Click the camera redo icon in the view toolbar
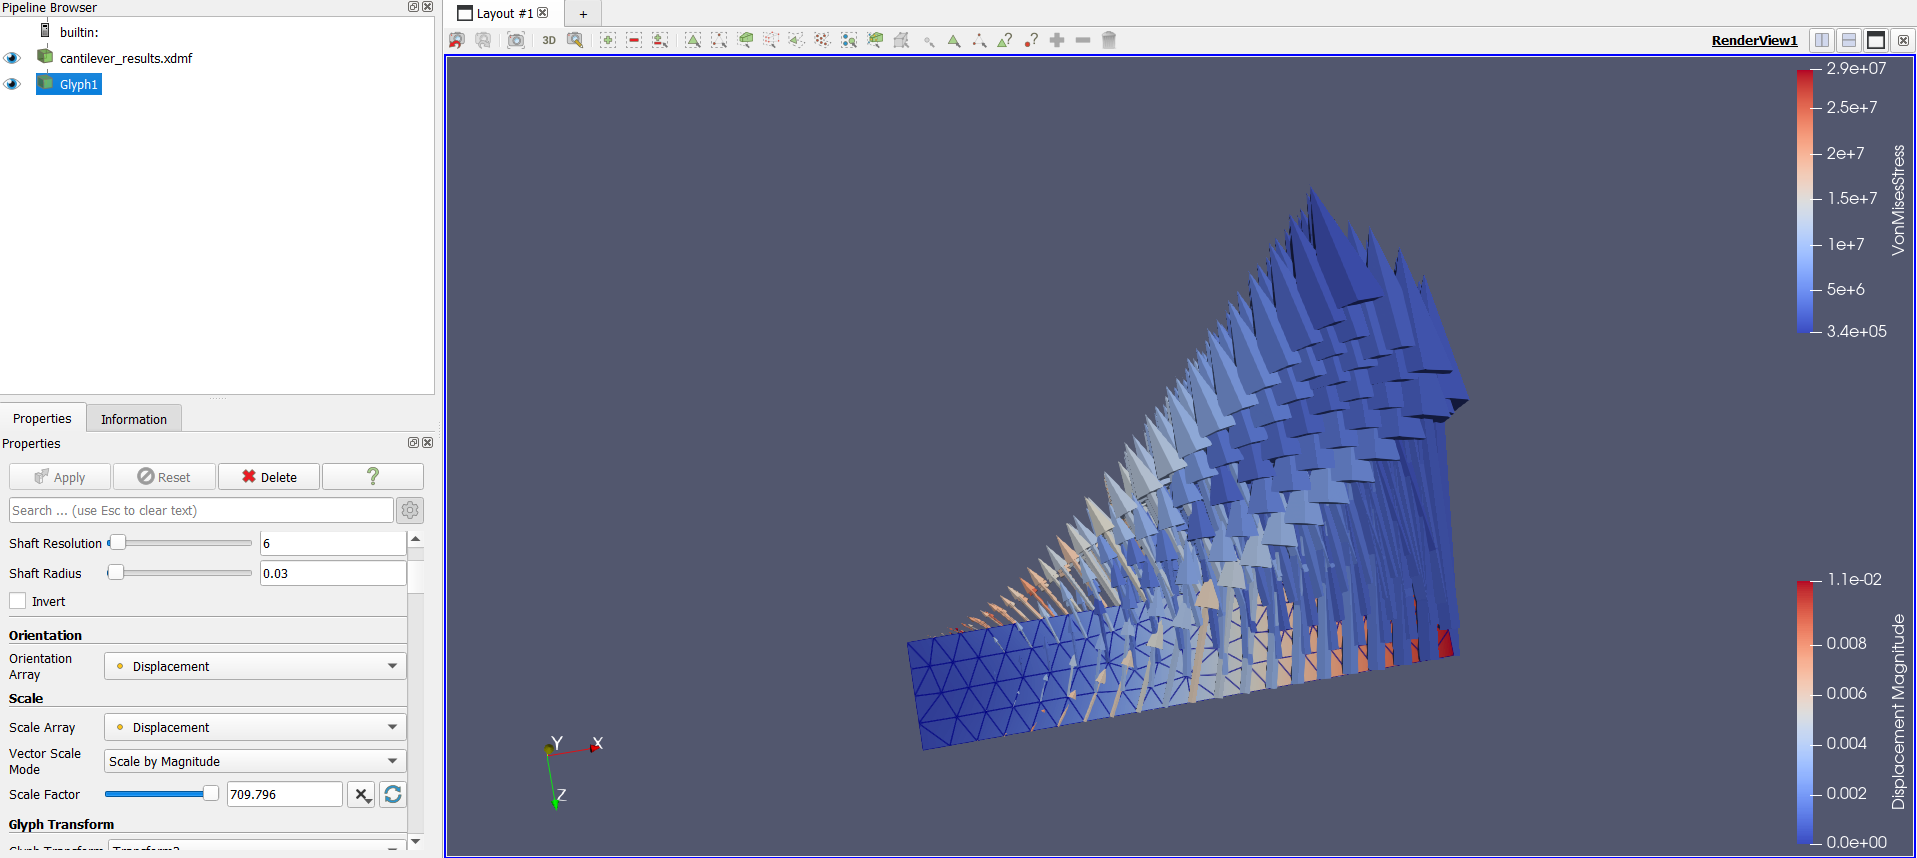This screenshot has width=1917, height=858. click(x=483, y=40)
